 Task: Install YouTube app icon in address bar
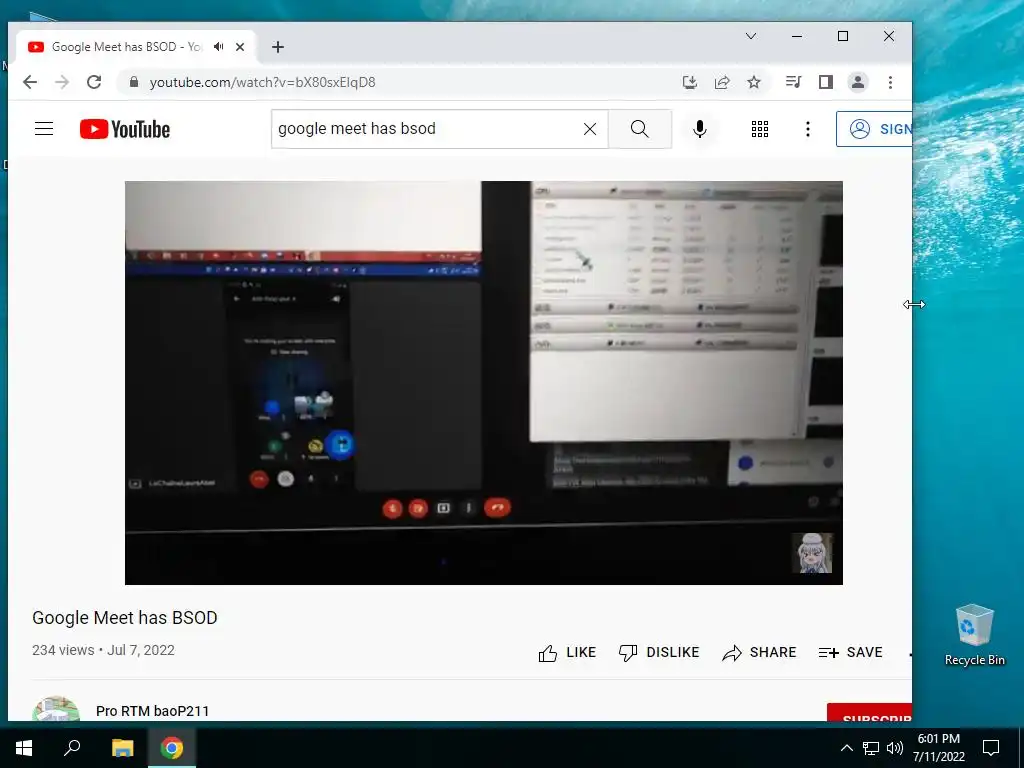[x=690, y=82]
